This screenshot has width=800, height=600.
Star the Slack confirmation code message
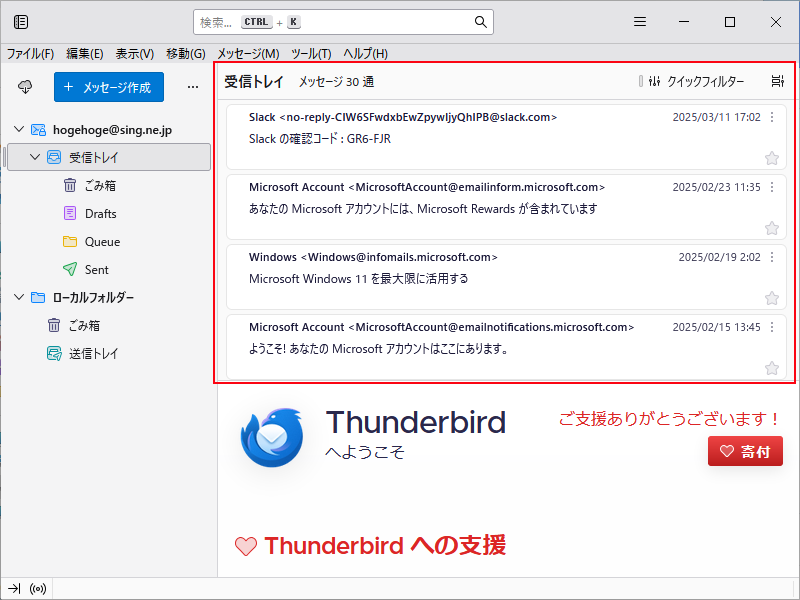click(x=772, y=158)
